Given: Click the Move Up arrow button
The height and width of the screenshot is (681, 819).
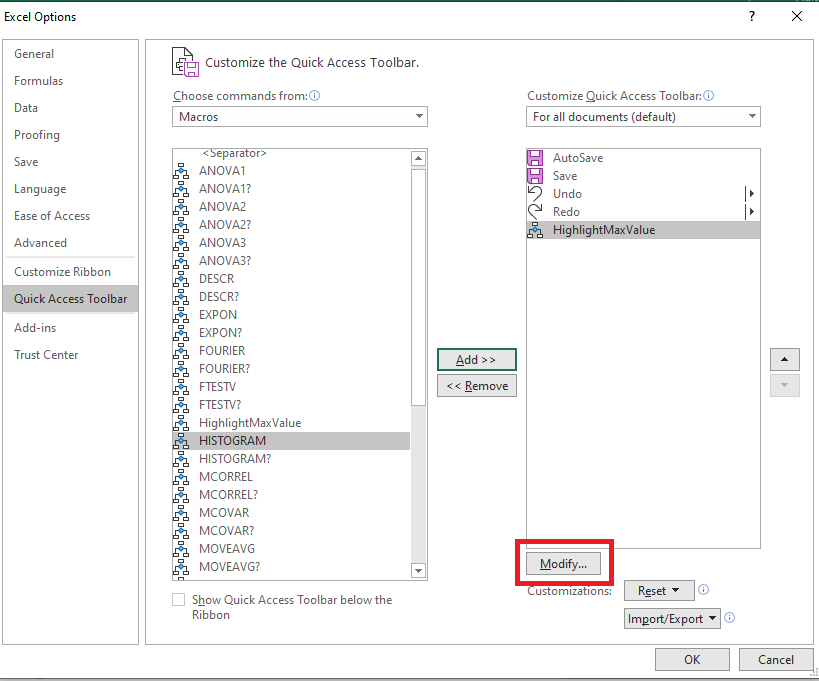Looking at the screenshot, I should coord(785,359).
